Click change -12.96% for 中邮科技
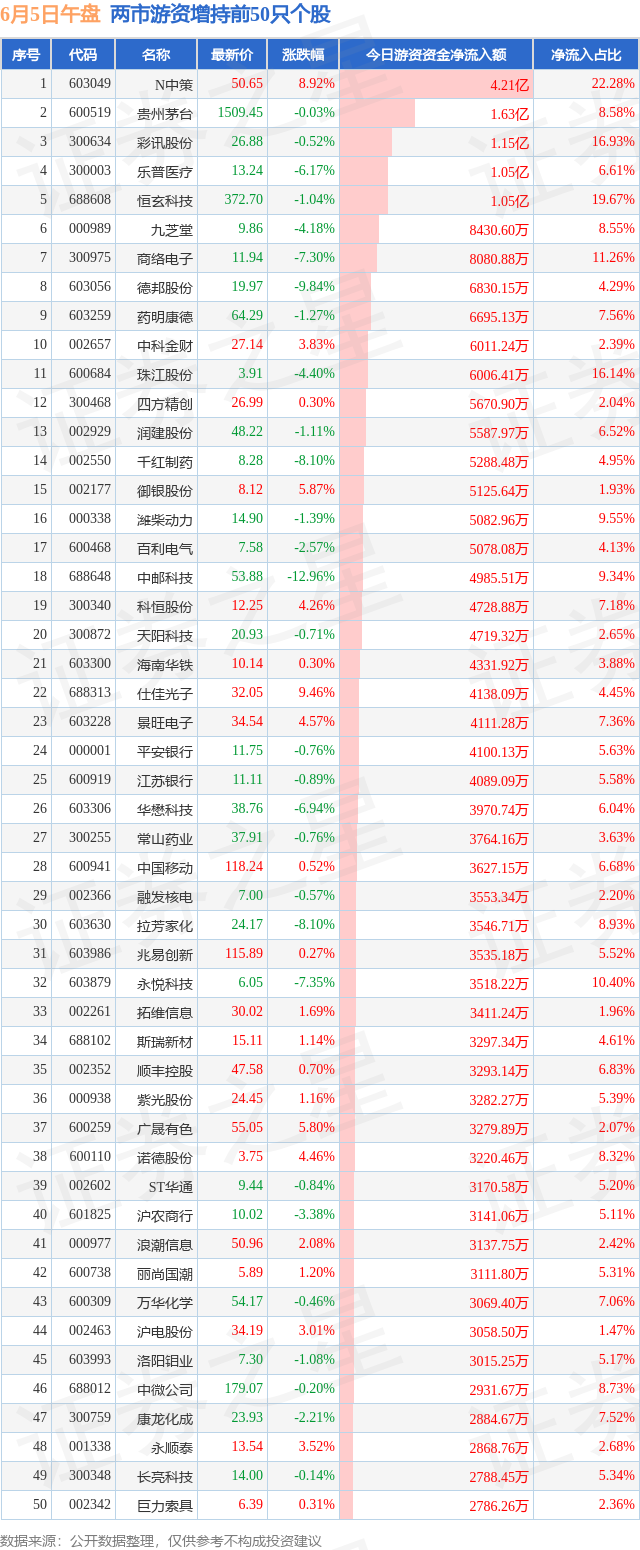This screenshot has width=640, height=1550. 312,577
